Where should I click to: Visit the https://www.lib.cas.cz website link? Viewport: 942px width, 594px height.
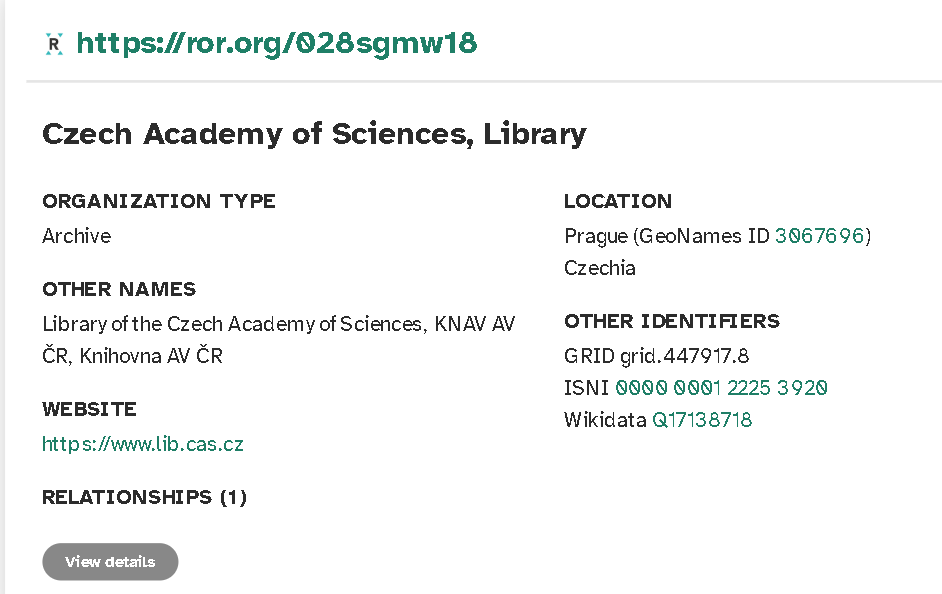[143, 444]
